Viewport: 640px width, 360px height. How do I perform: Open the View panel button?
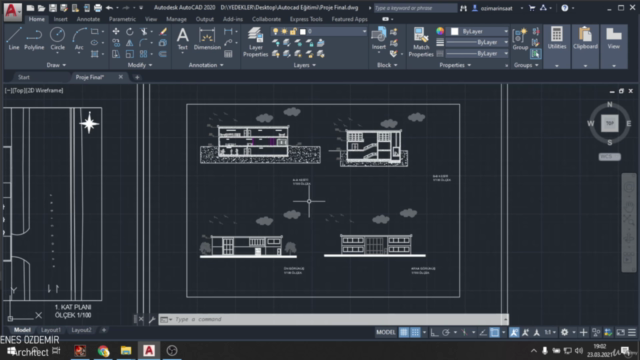pos(614,46)
